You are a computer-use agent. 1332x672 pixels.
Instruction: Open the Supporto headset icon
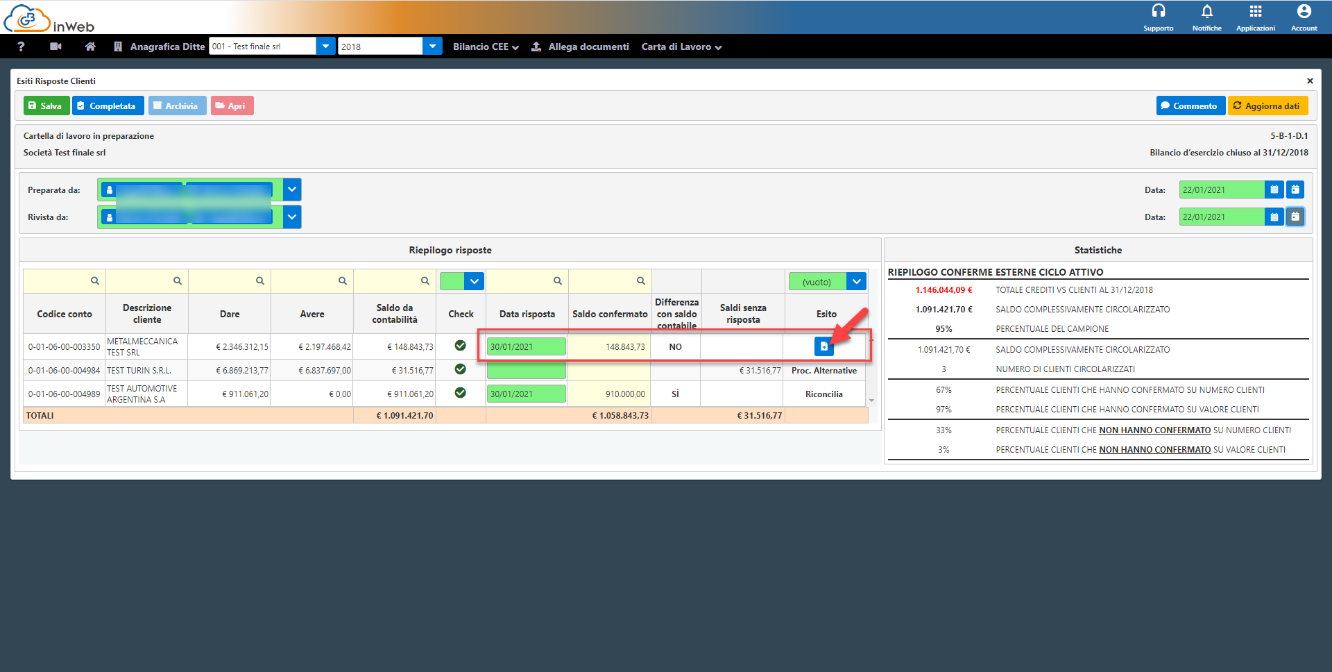[1159, 12]
